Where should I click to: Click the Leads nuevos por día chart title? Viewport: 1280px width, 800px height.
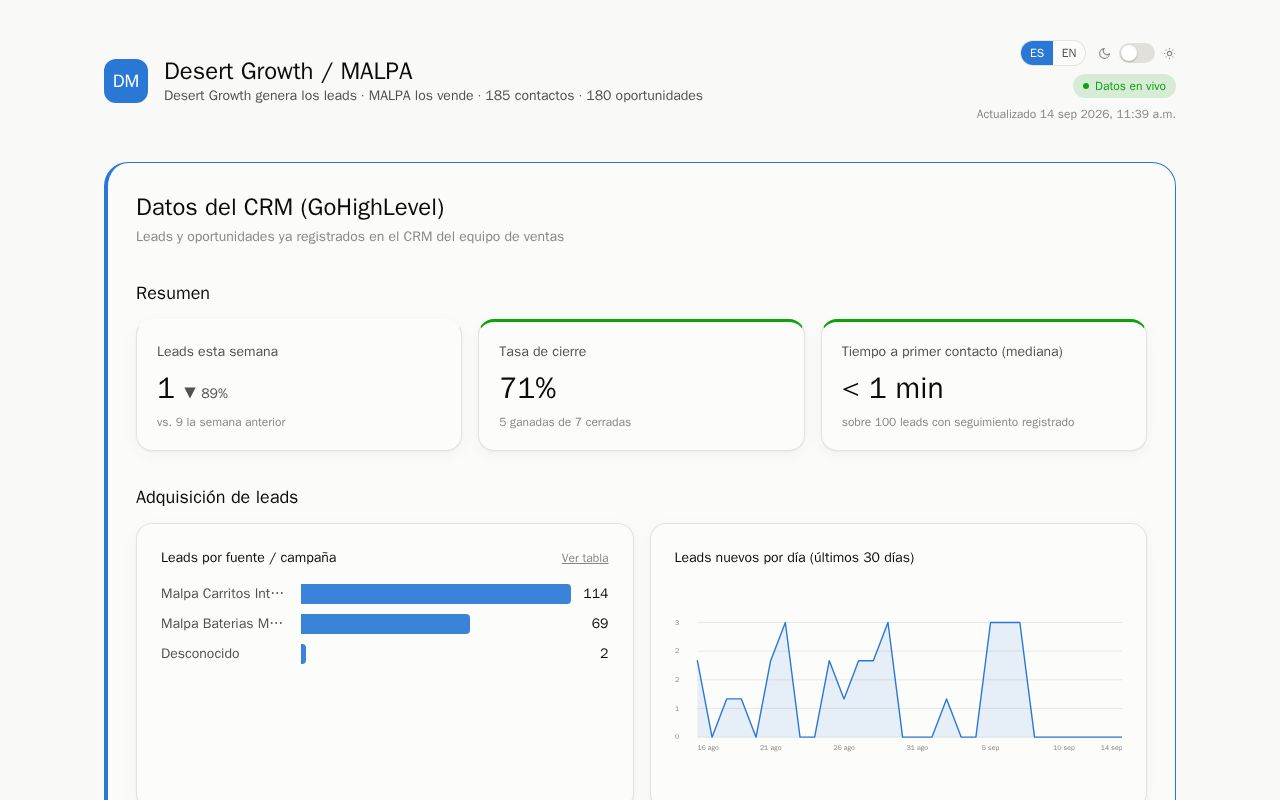(794, 558)
